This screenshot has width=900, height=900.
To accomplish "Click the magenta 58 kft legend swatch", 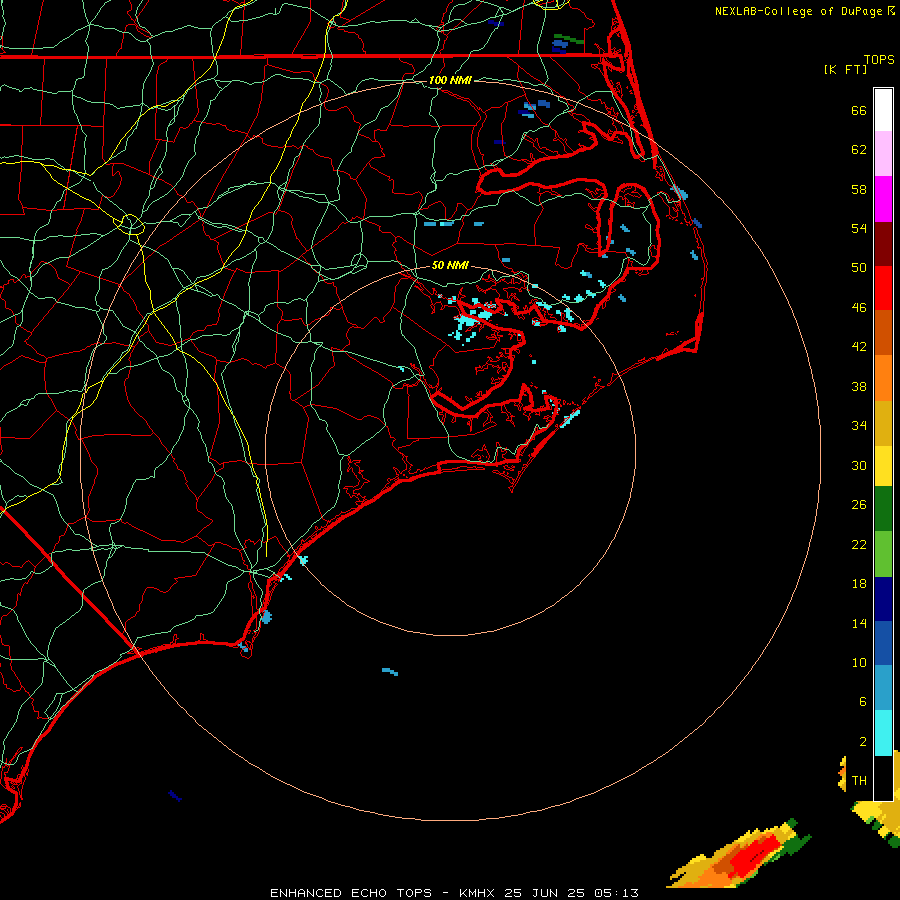I will pyautogui.click(x=883, y=199).
